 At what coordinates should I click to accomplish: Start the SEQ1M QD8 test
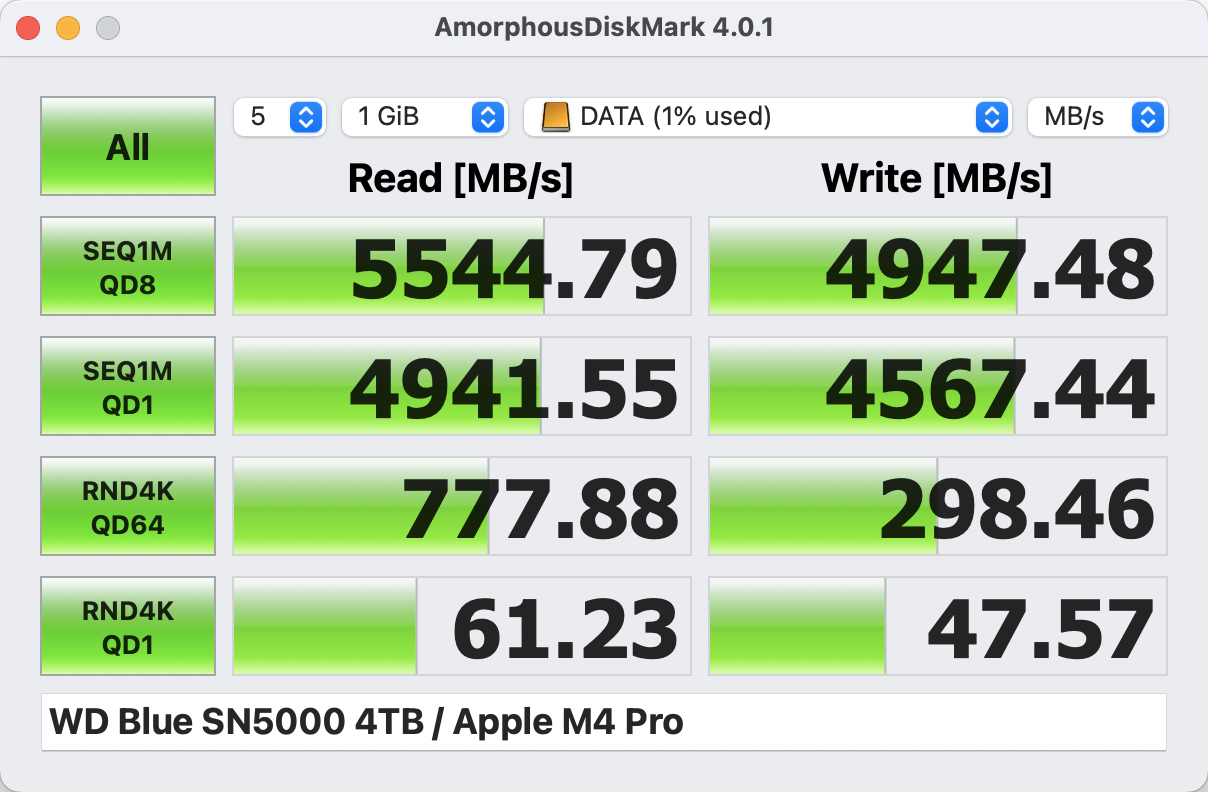pos(128,266)
